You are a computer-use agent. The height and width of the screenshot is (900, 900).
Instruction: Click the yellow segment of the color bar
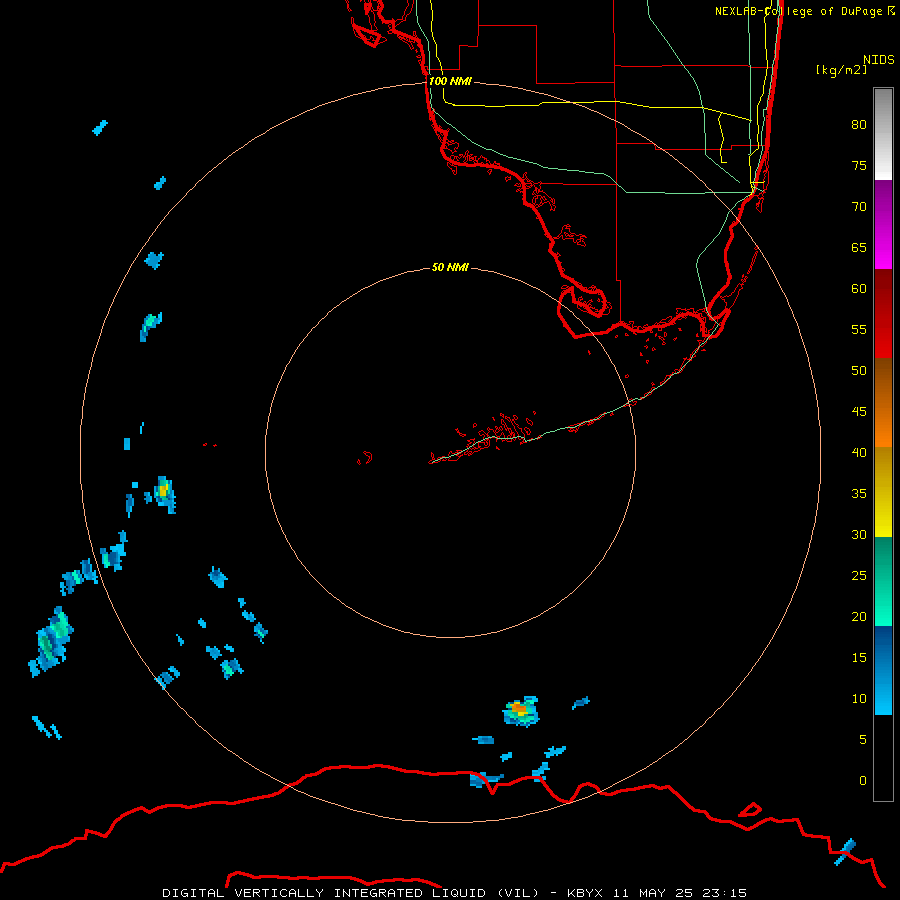[x=883, y=492]
